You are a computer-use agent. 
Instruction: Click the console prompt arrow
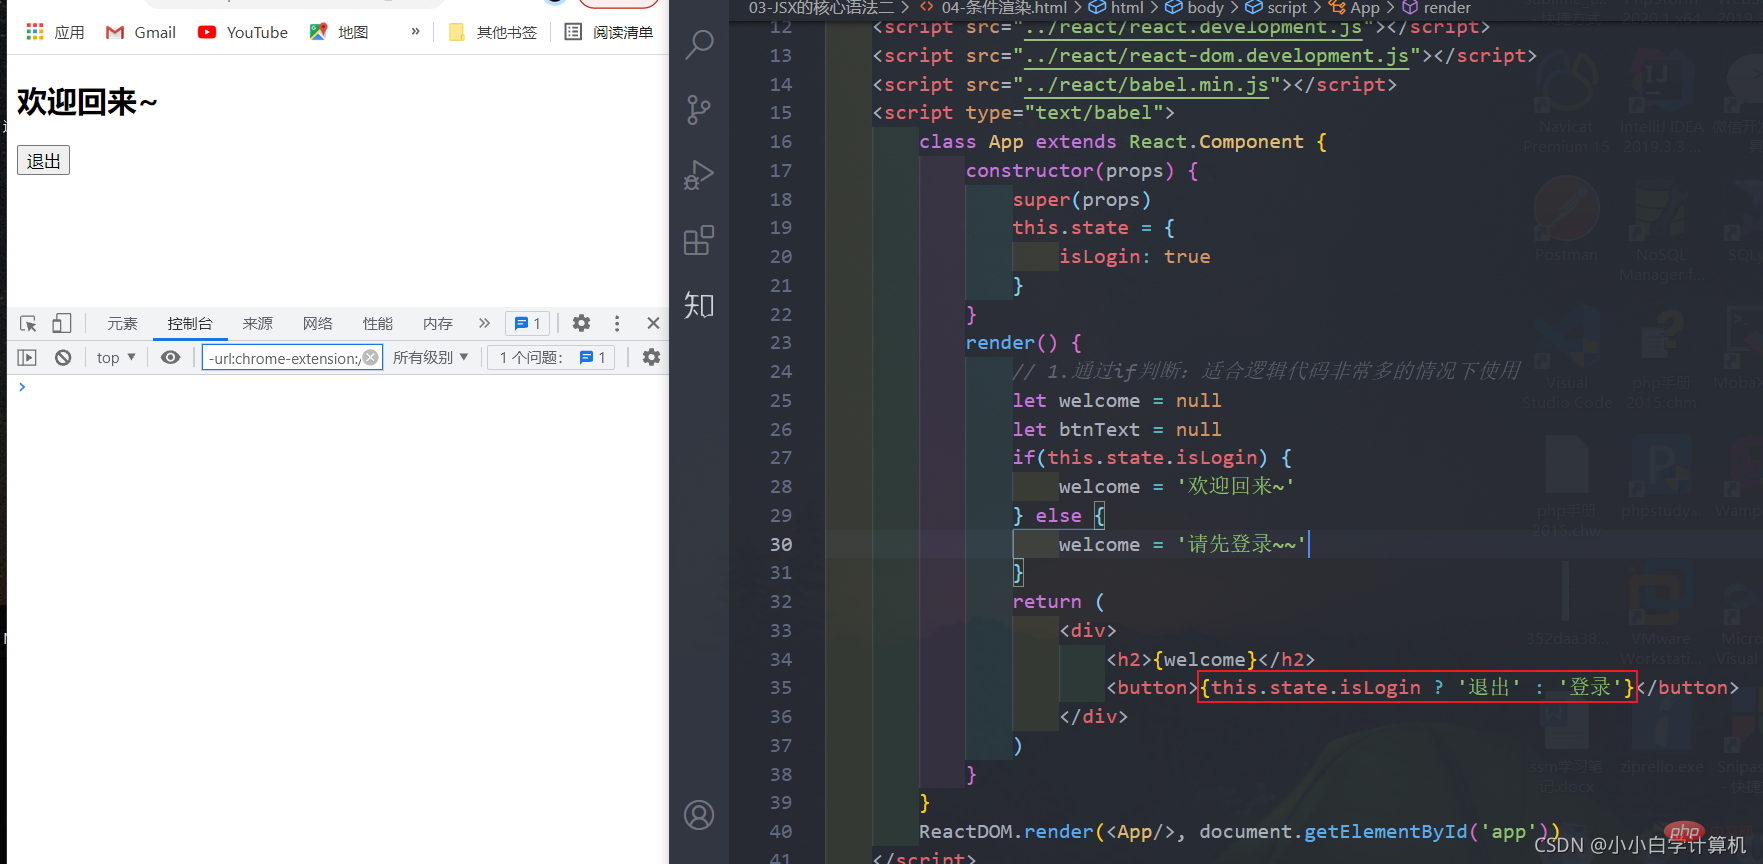22,387
